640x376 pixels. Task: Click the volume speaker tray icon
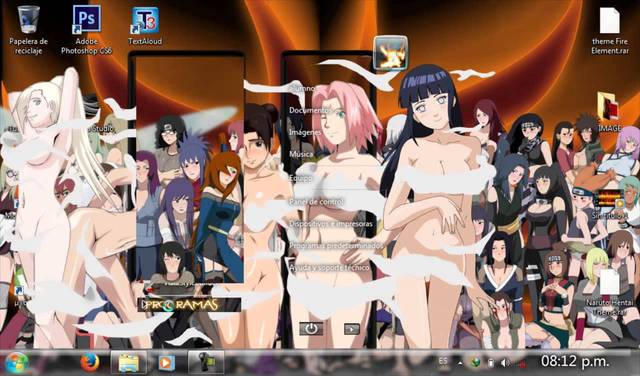pyautogui.click(x=505, y=363)
